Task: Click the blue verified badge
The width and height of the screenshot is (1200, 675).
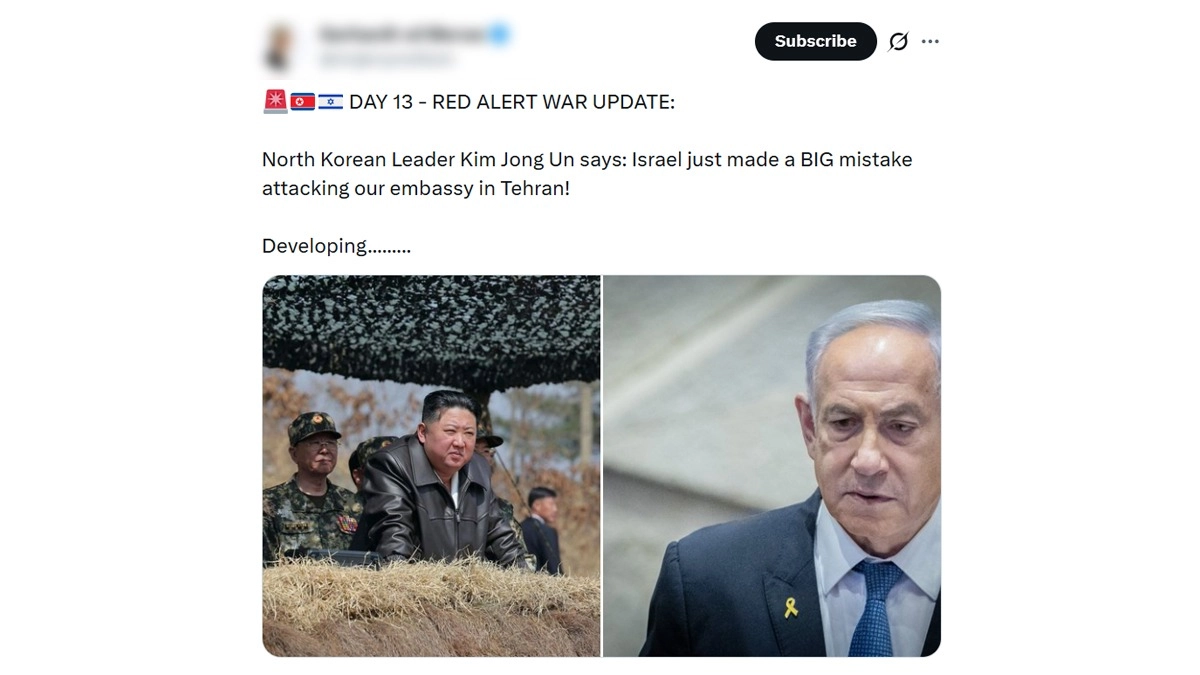Action: [x=499, y=35]
